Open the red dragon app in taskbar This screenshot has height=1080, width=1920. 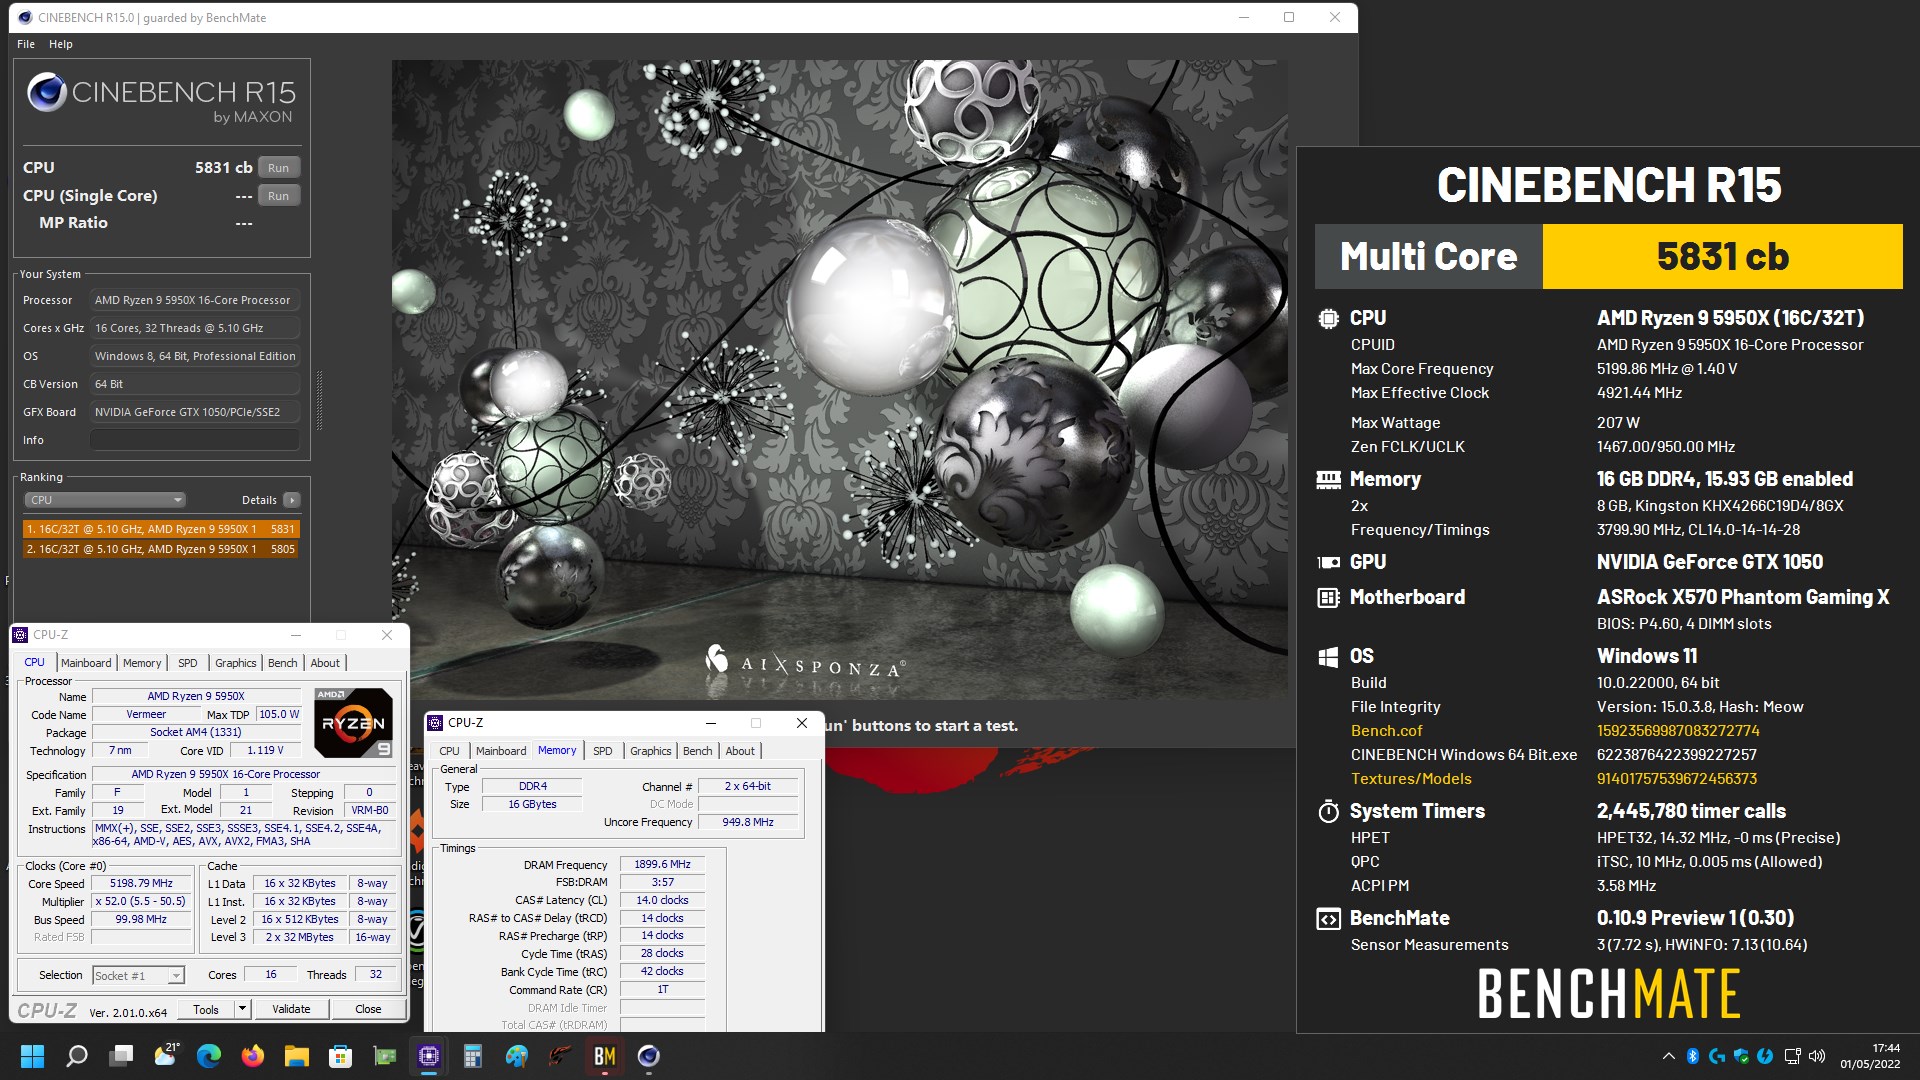(561, 1056)
